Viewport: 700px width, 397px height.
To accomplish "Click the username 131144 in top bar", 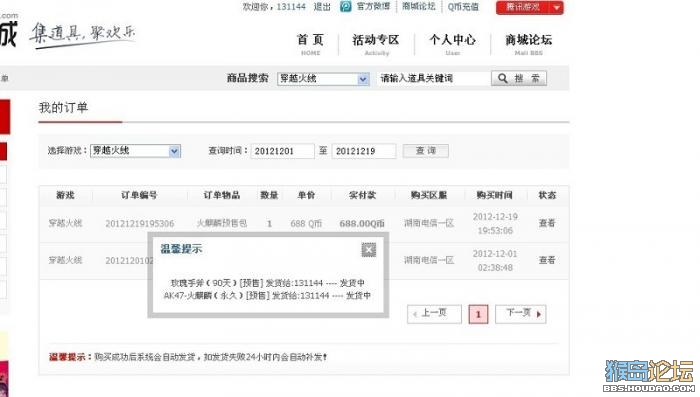I will (x=291, y=7).
